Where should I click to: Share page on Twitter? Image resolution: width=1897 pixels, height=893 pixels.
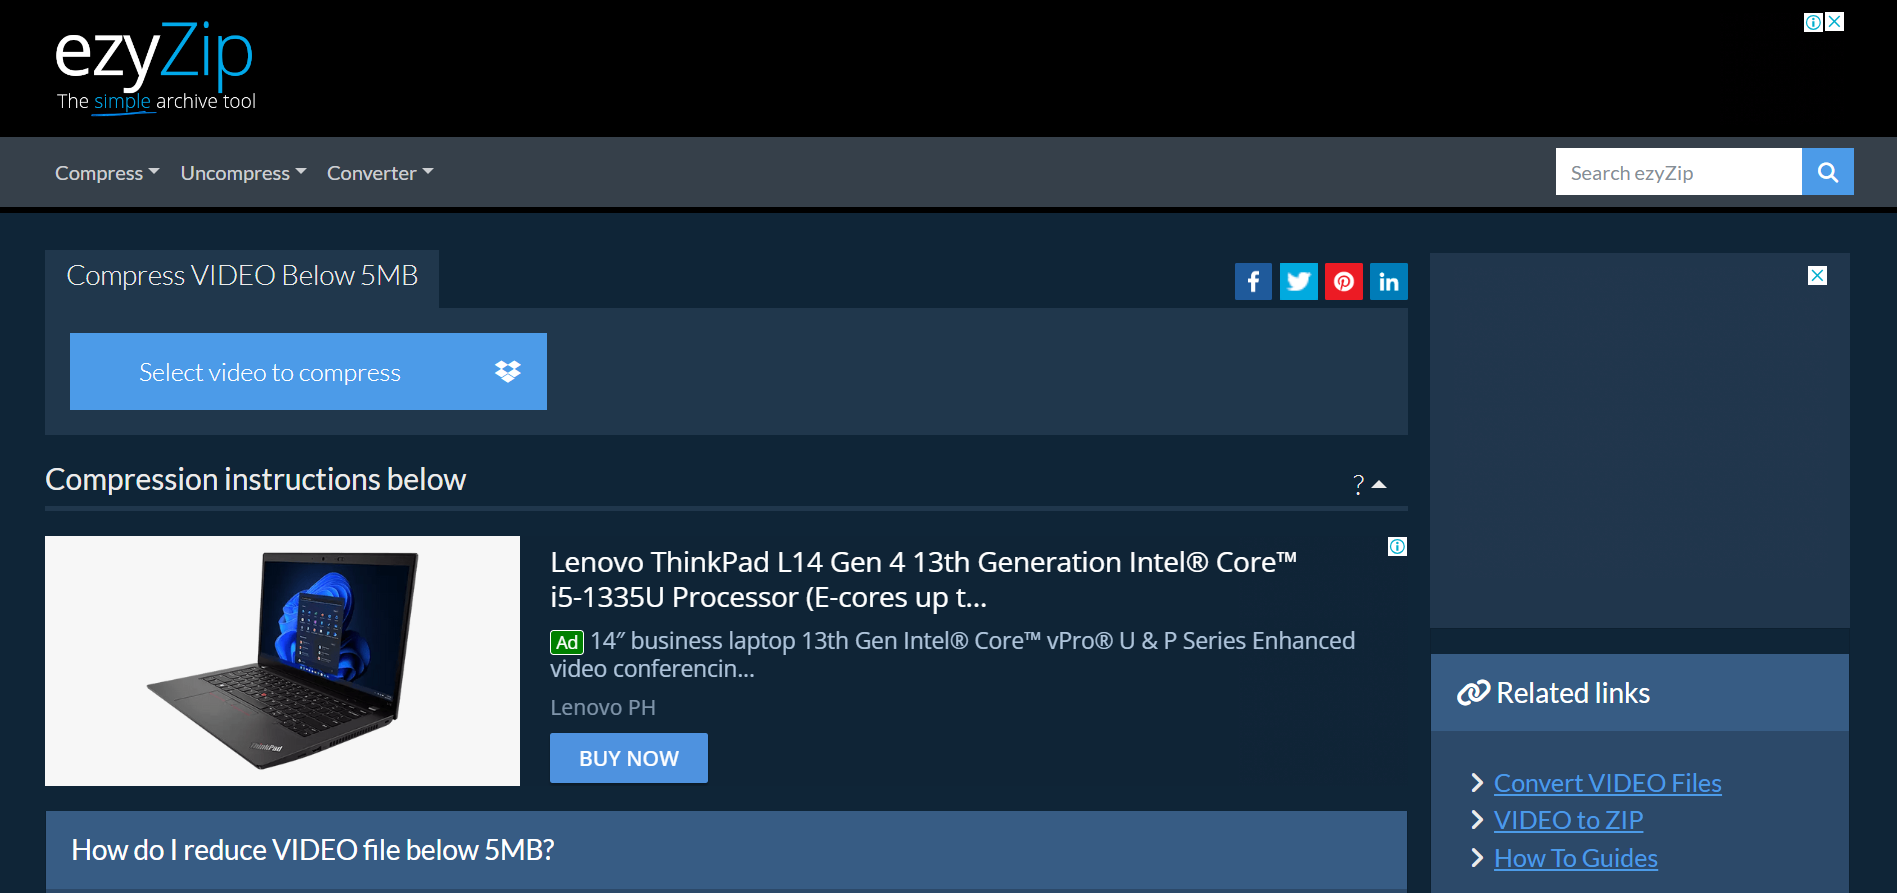1299,282
